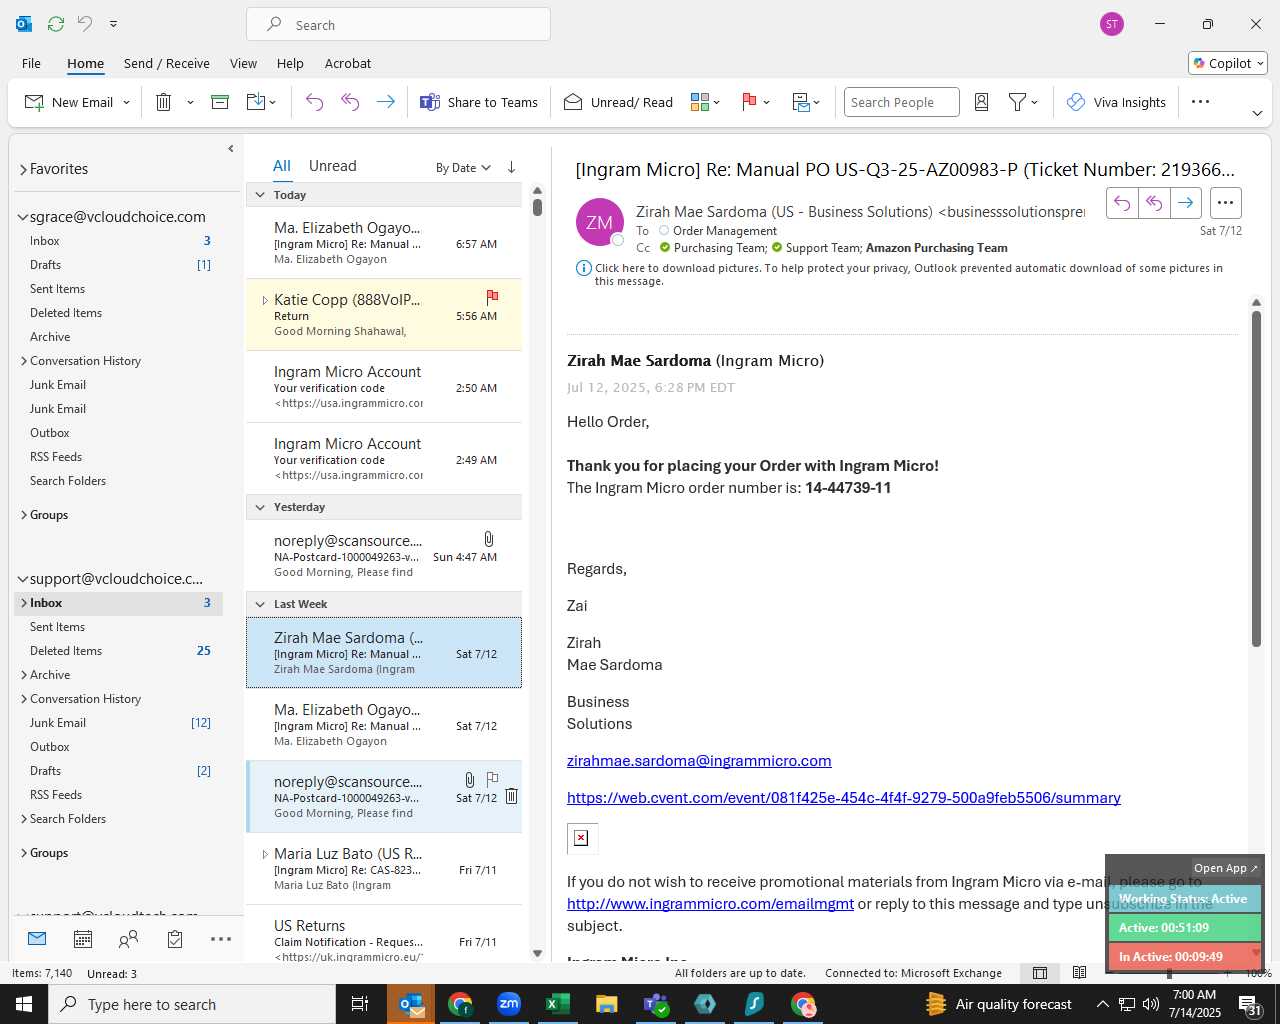
Task: Collapse the Last Week group header
Action: coord(260,604)
